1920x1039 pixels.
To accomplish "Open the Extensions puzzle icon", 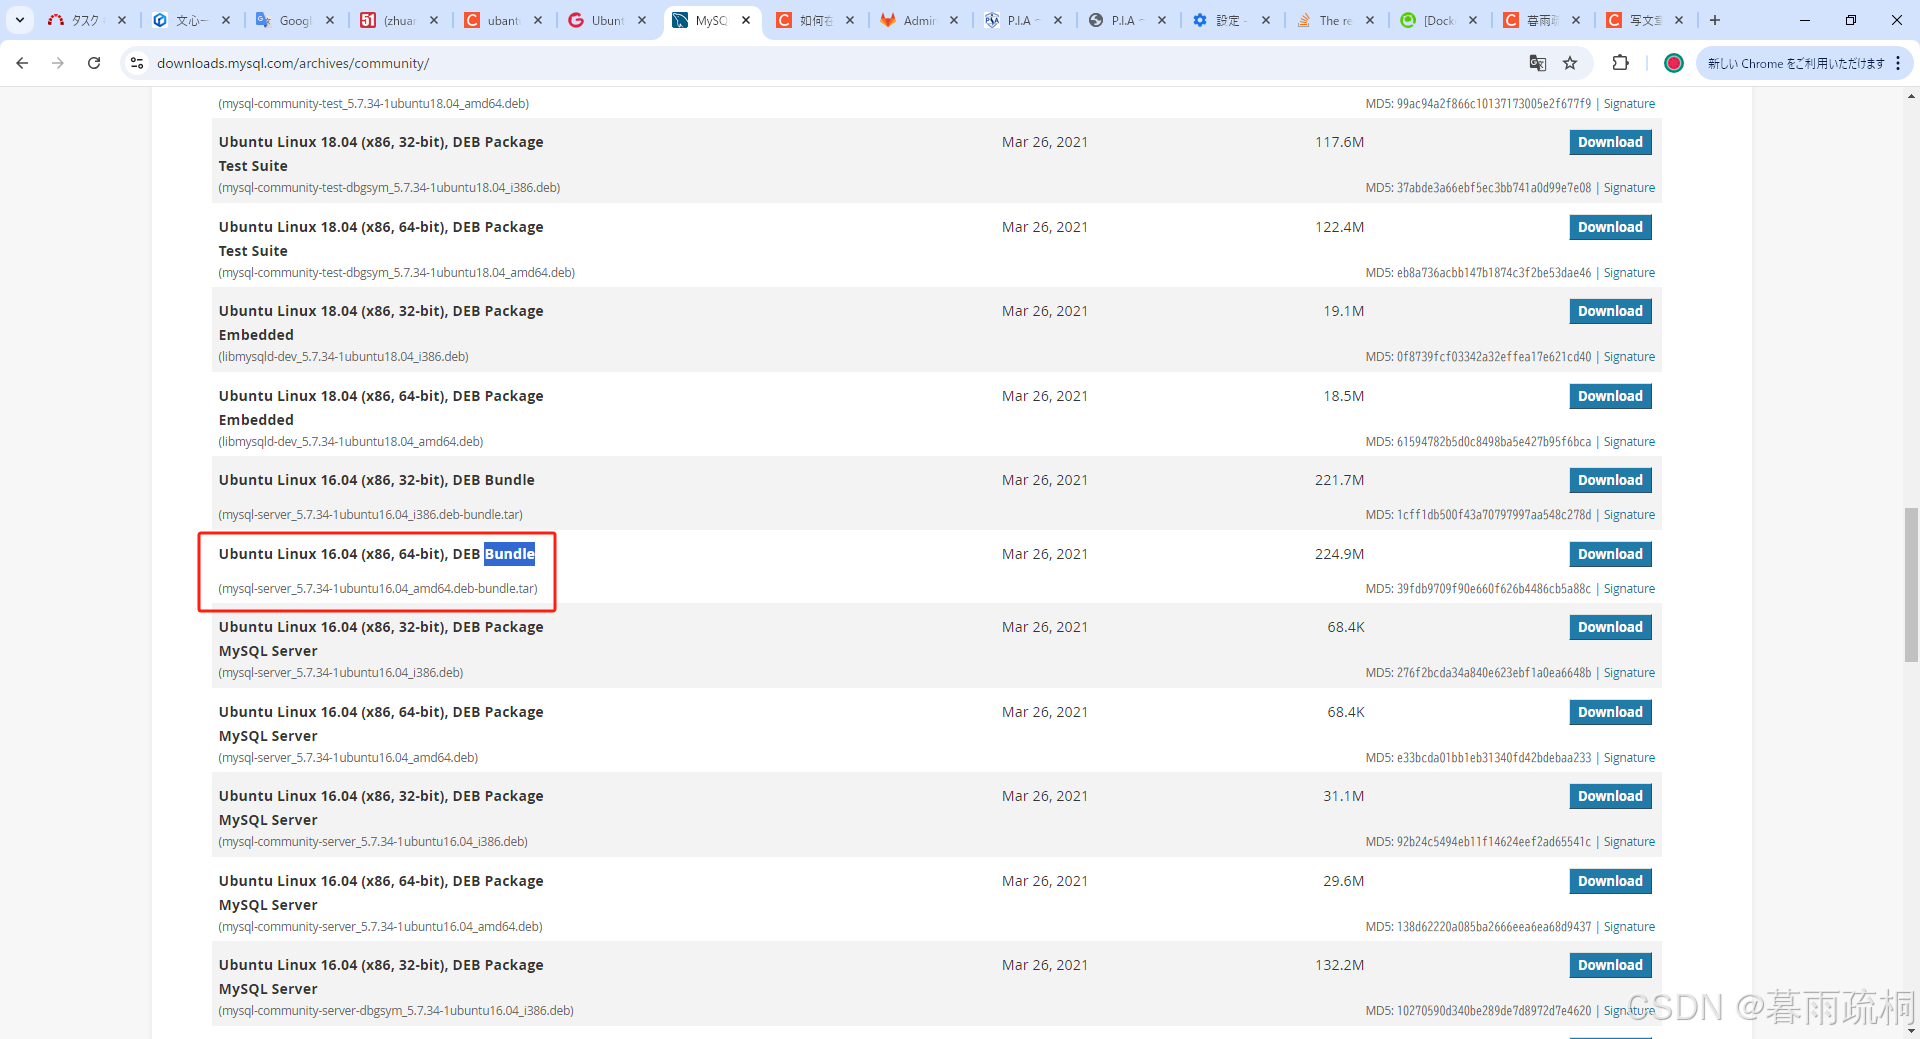I will [1621, 63].
